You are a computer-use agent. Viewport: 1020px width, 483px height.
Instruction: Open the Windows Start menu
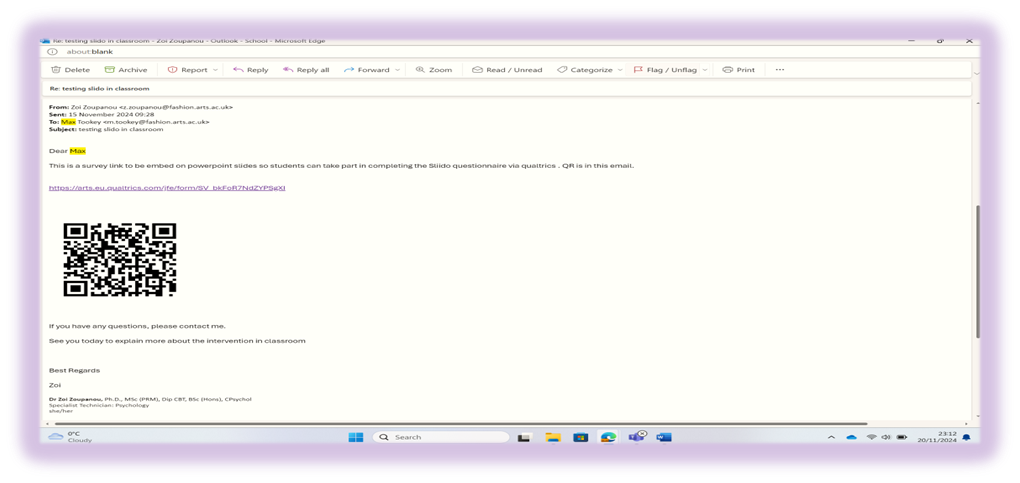pyautogui.click(x=356, y=437)
